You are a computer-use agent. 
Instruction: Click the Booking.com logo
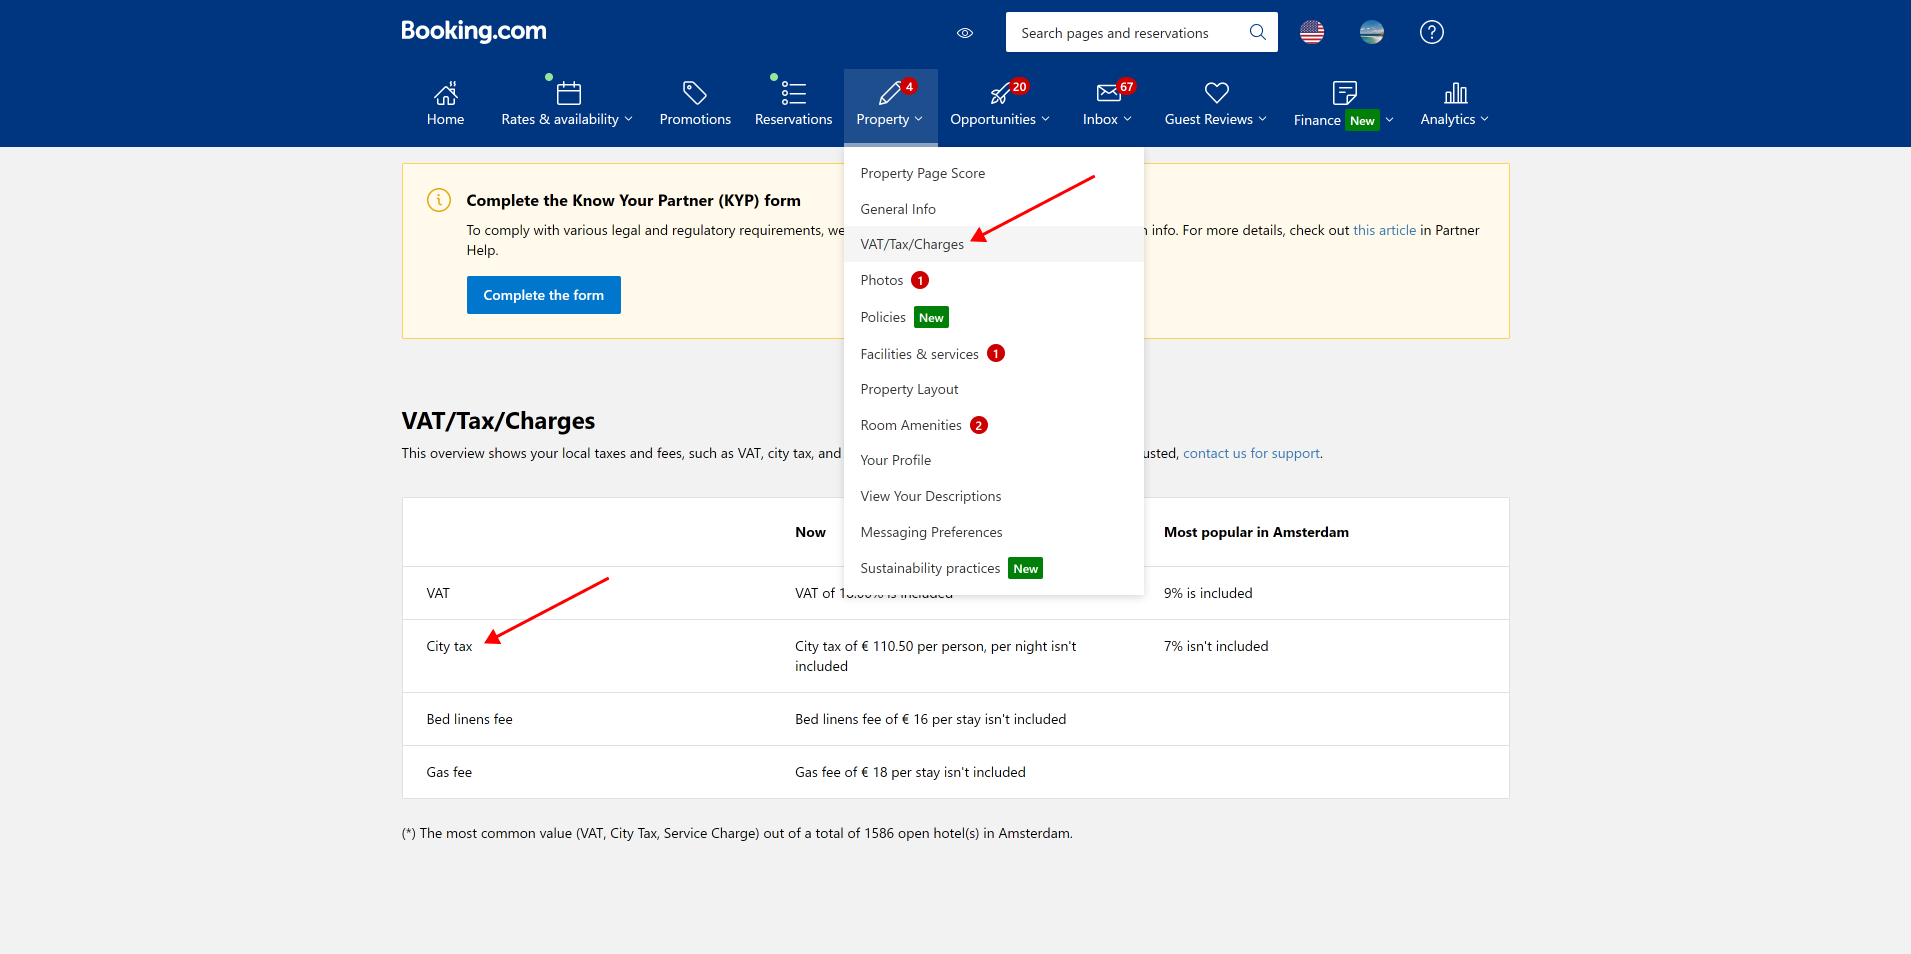(474, 31)
